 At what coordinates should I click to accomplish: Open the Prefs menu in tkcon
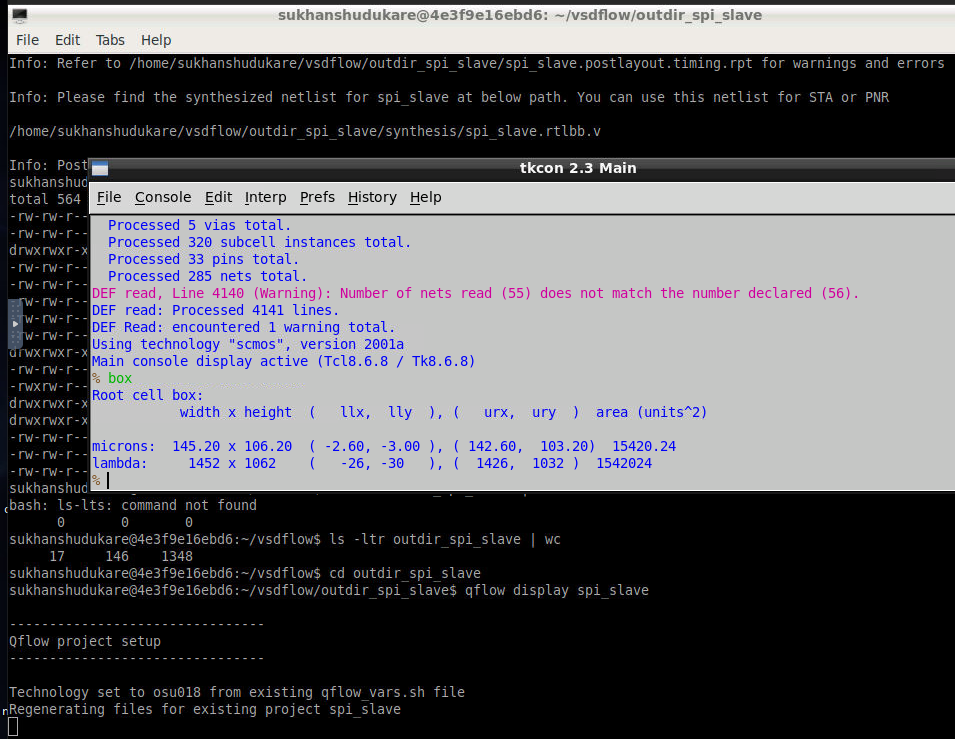317,197
